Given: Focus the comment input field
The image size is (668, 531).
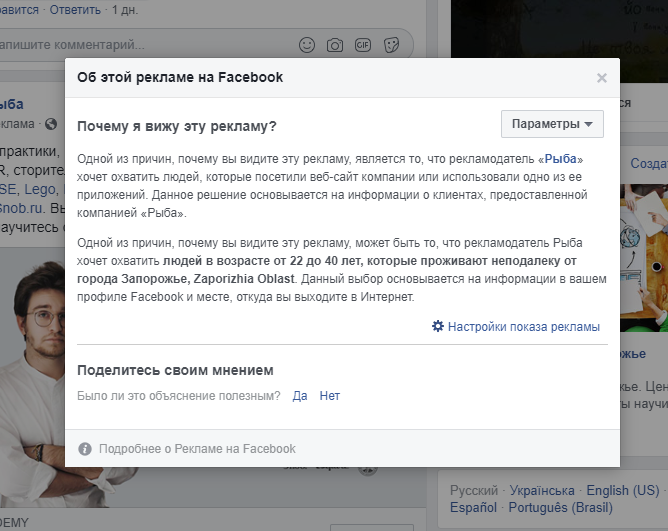Looking at the screenshot, I should (x=145, y=45).
